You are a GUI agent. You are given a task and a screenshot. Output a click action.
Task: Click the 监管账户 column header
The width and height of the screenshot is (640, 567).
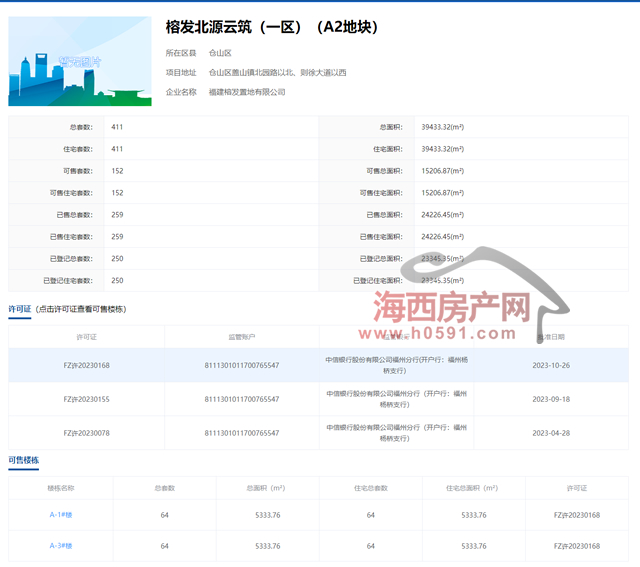[242, 337]
